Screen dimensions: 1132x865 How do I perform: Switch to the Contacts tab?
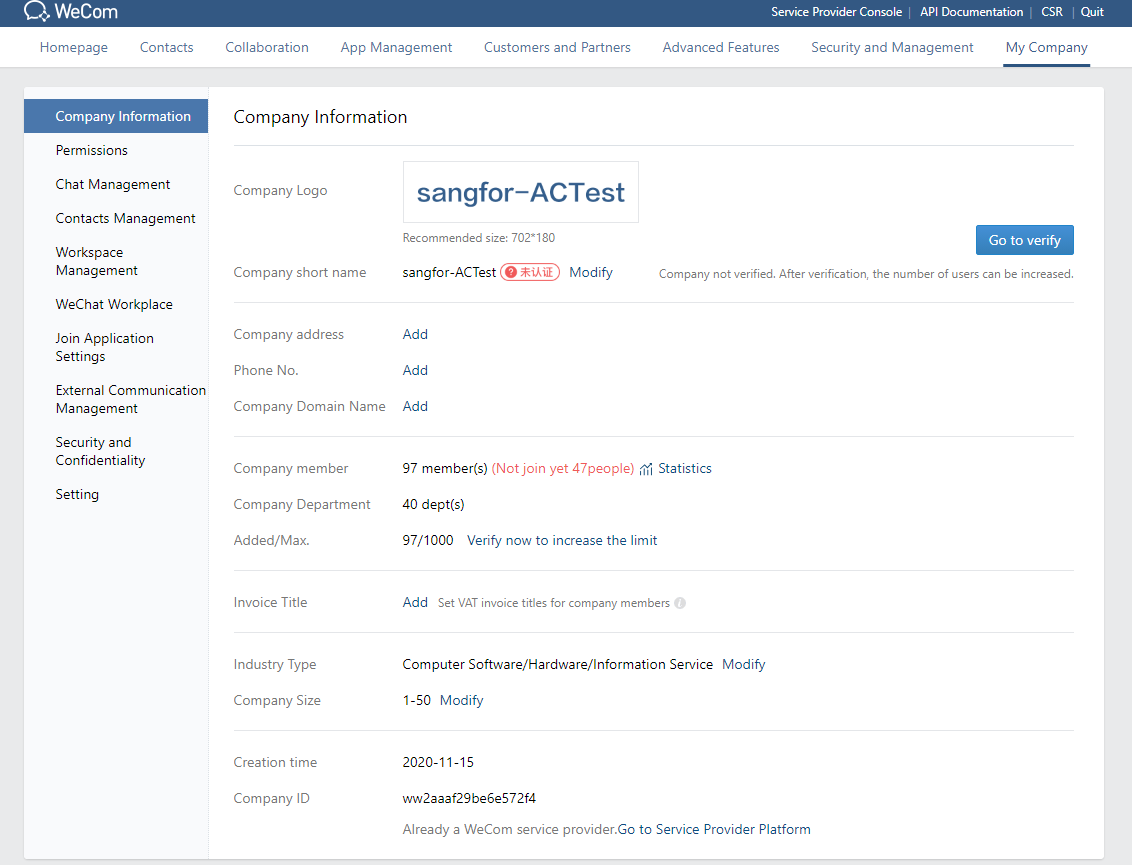click(166, 47)
